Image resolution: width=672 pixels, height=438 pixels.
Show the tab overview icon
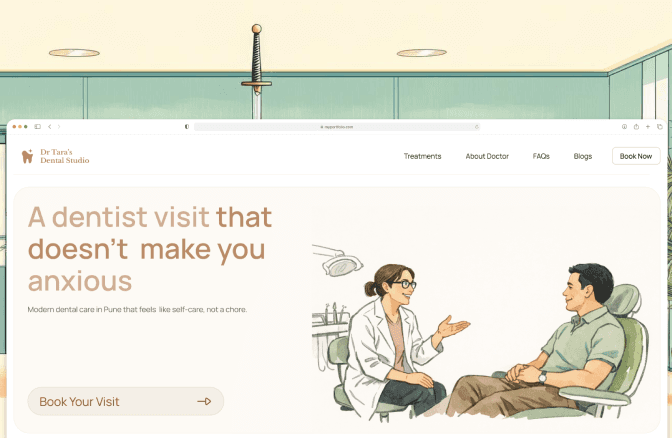click(x=660, y=127)
